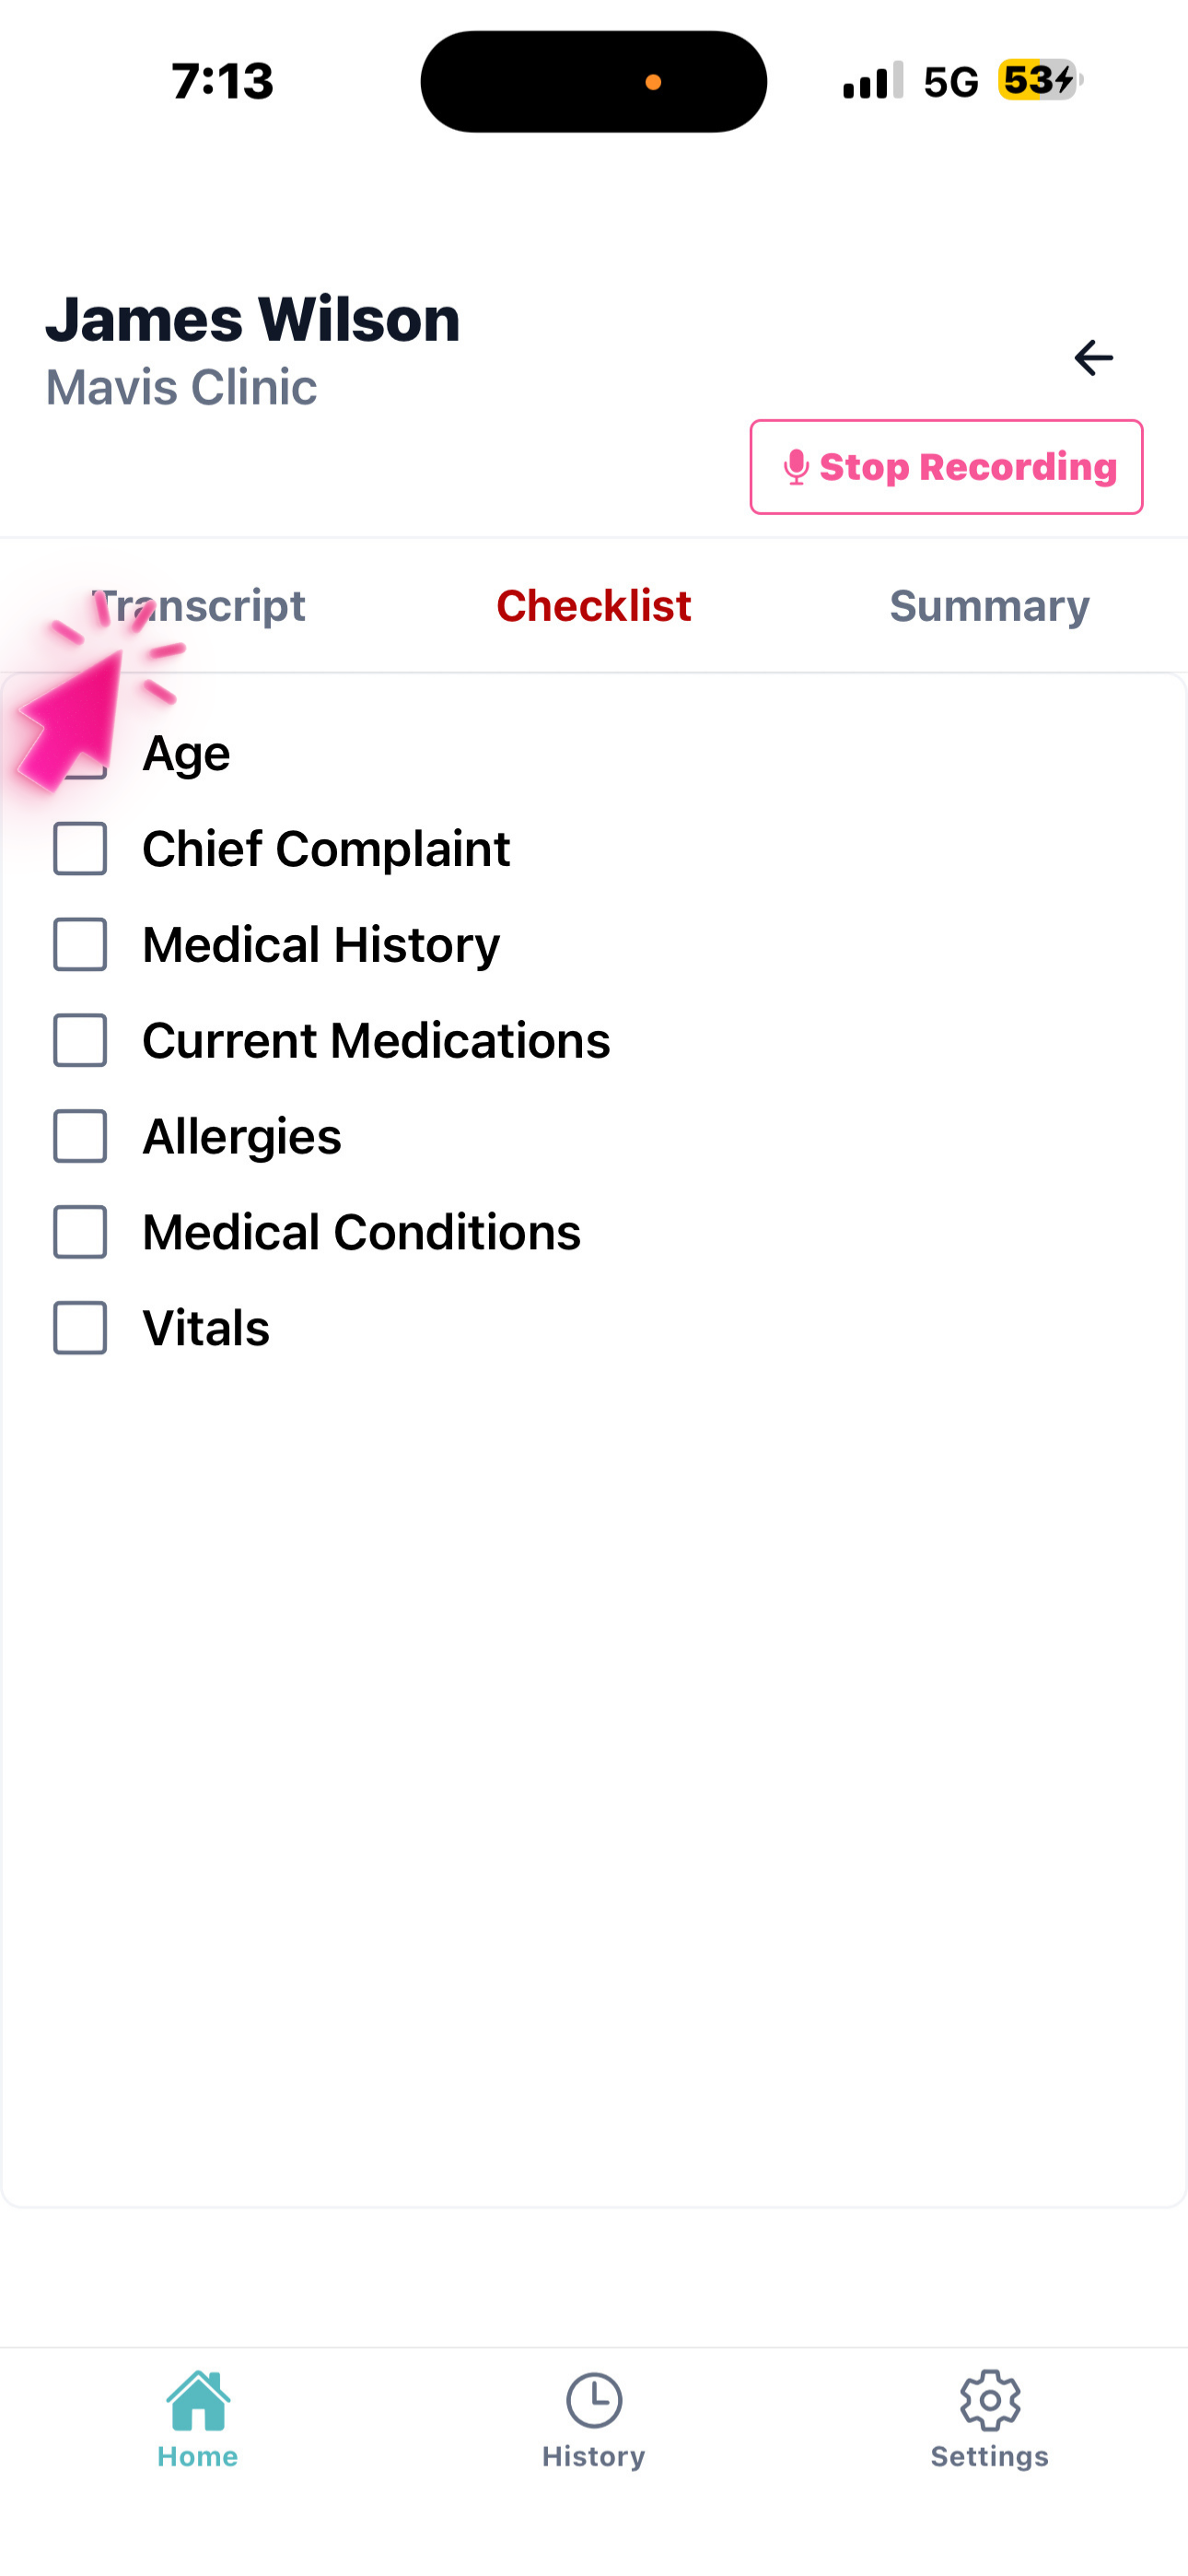Screen dimensions: 1188x2576
Task: Tick the Medical History checkbox
Action: [80, 945]
